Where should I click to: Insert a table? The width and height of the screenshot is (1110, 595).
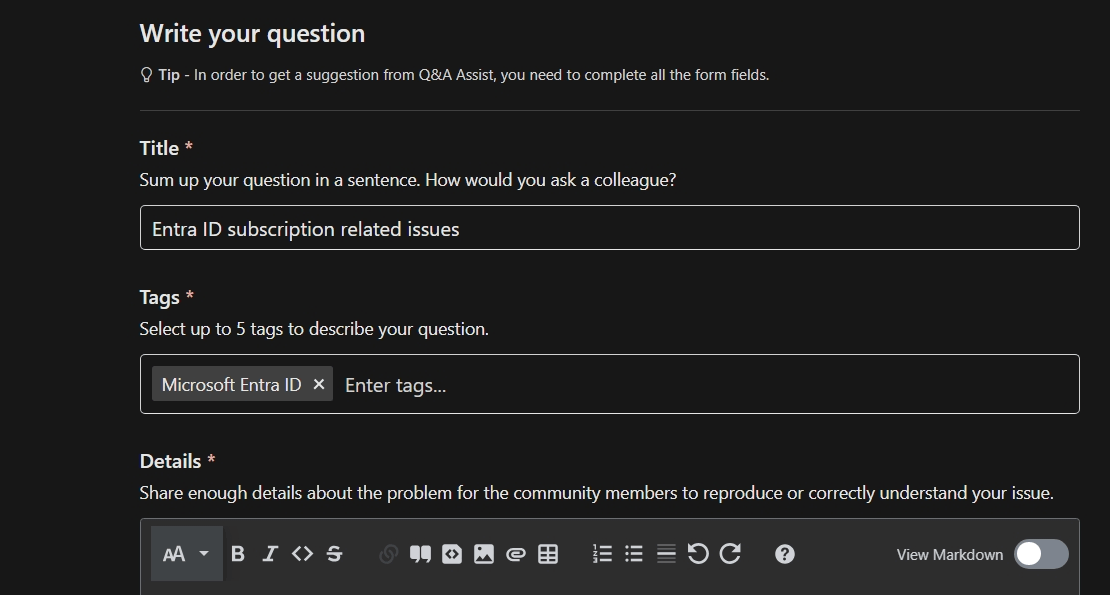548,554
